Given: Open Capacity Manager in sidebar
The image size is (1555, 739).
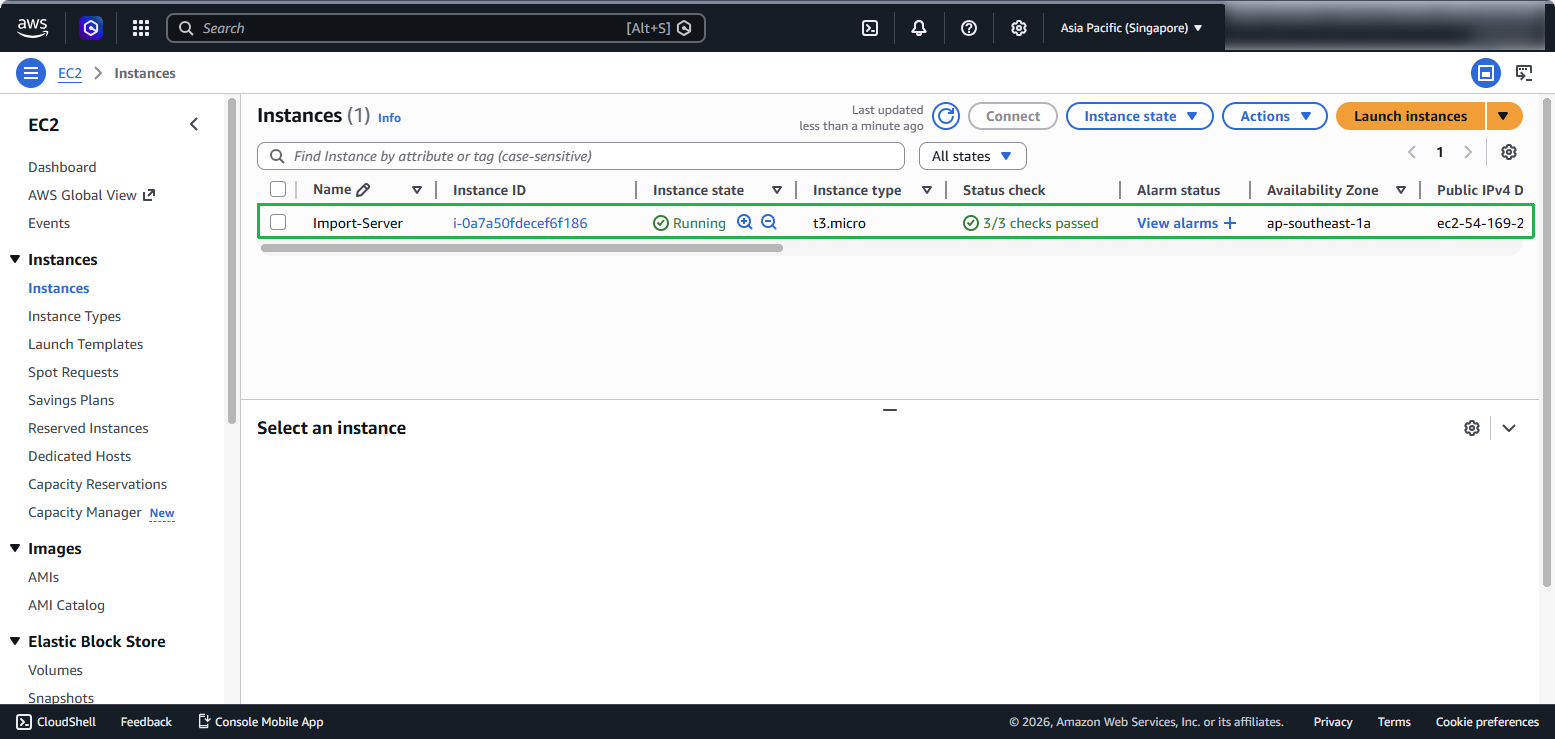Looking at the screenshot, I should point(85,512).
